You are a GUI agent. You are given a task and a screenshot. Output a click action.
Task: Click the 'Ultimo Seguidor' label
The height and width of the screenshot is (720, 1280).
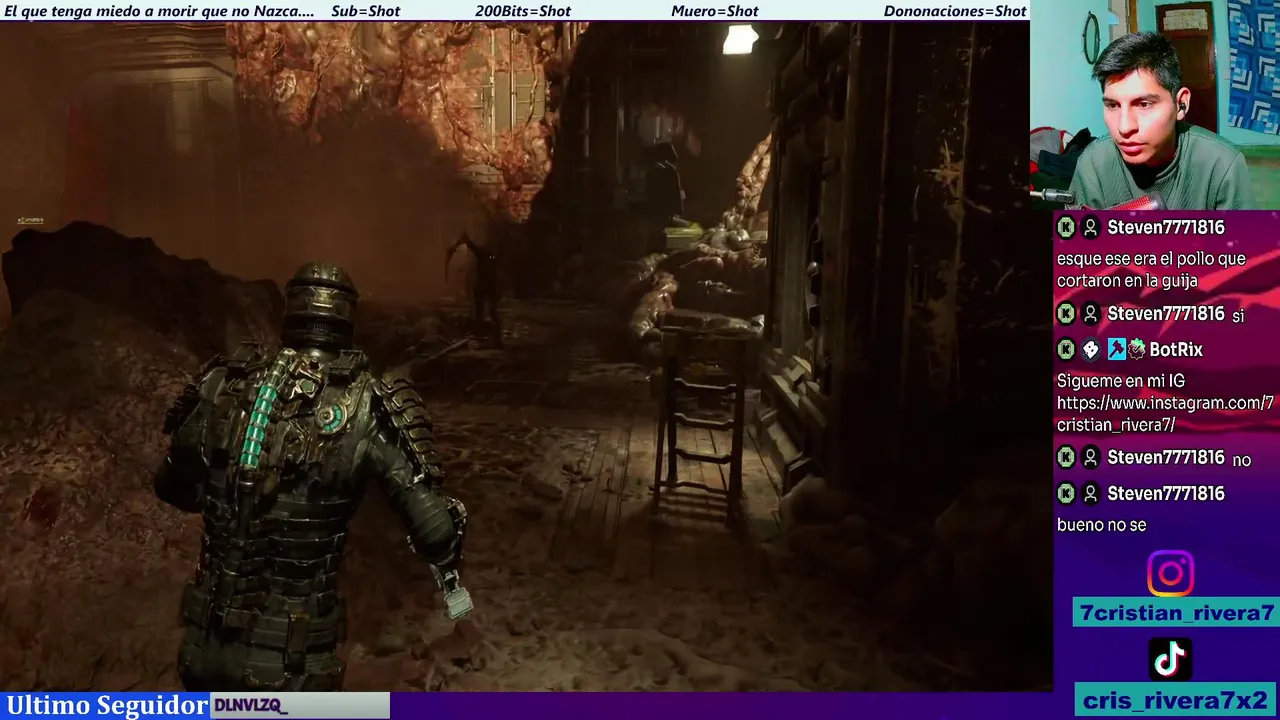[x=107, y=705]
